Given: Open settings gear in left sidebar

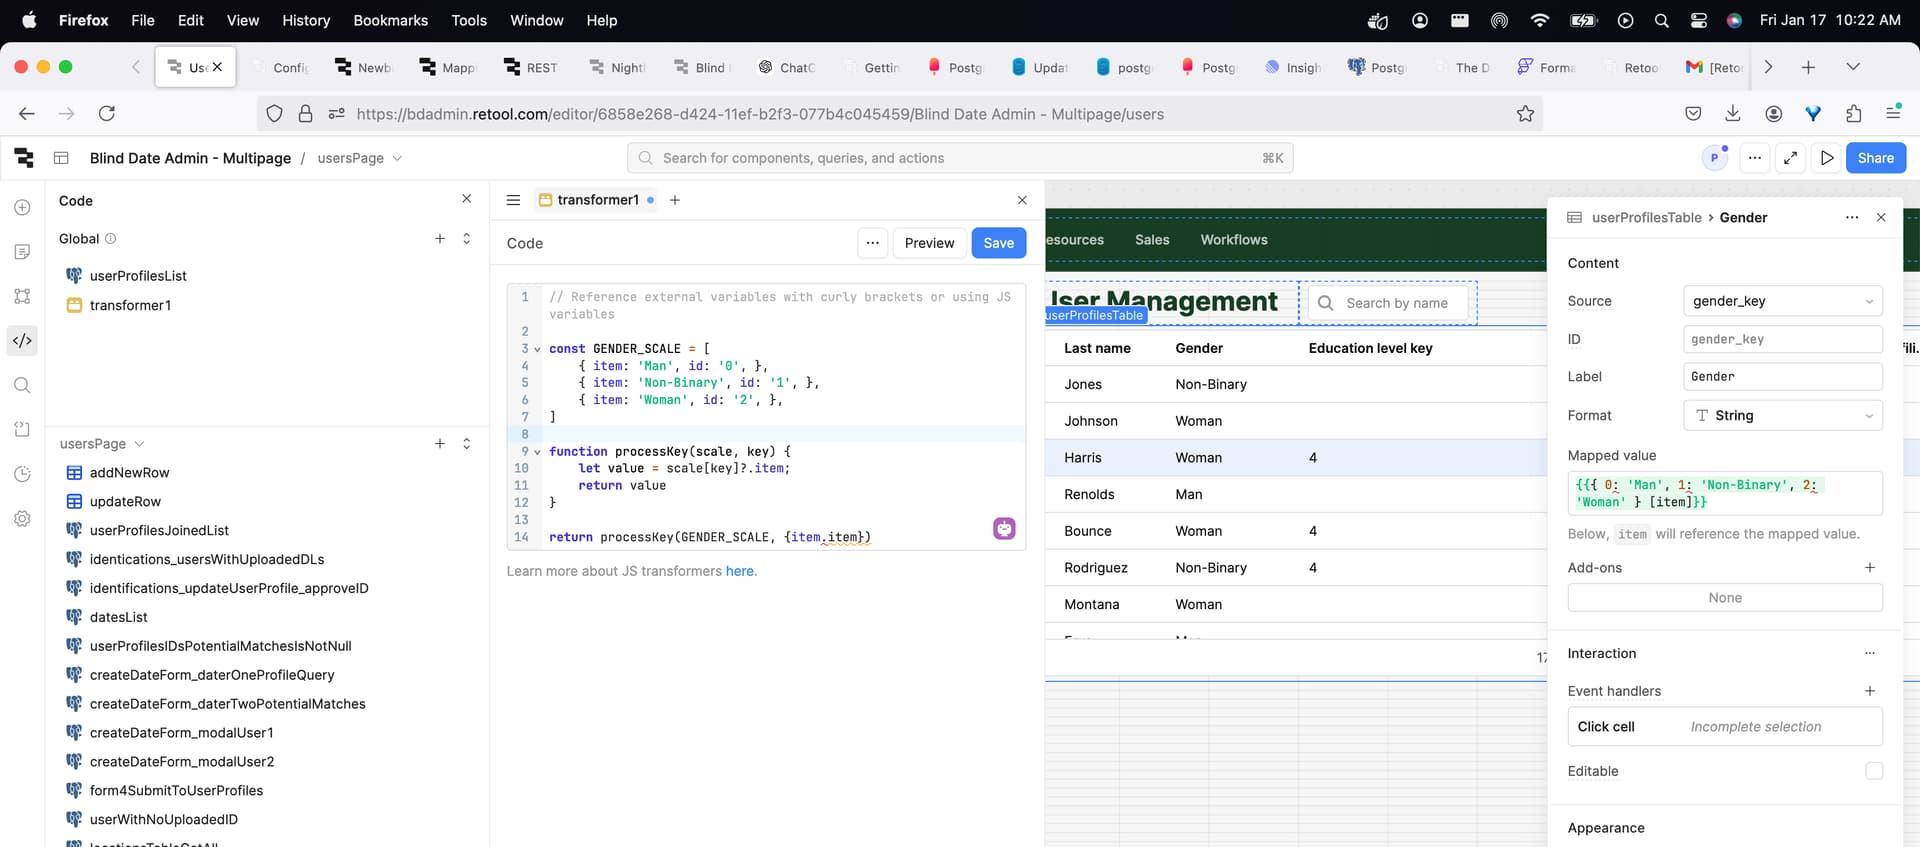Looking at the screenshot, I should click(x=22, y=519).
